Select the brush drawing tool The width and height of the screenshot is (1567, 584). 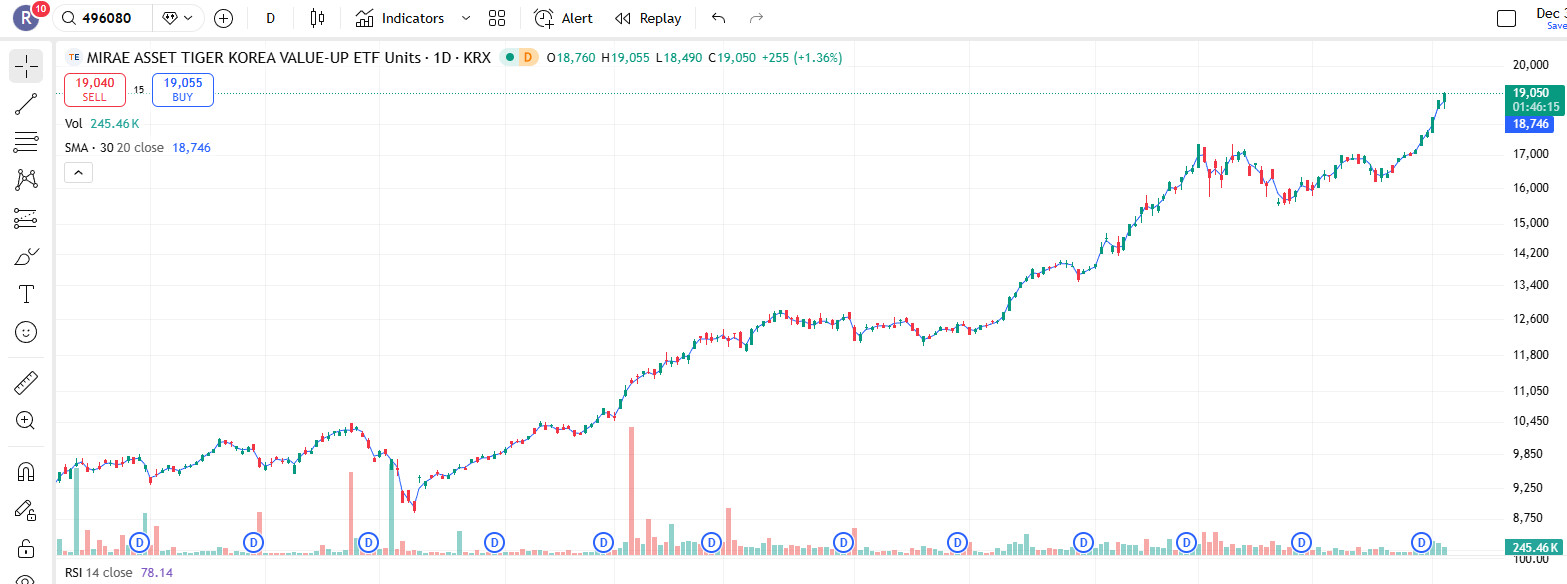(26, 256)
